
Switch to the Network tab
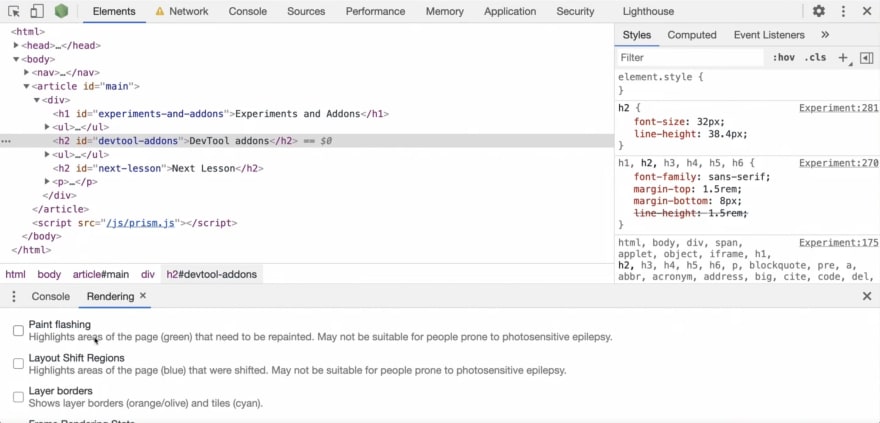[x=189, y=11]
